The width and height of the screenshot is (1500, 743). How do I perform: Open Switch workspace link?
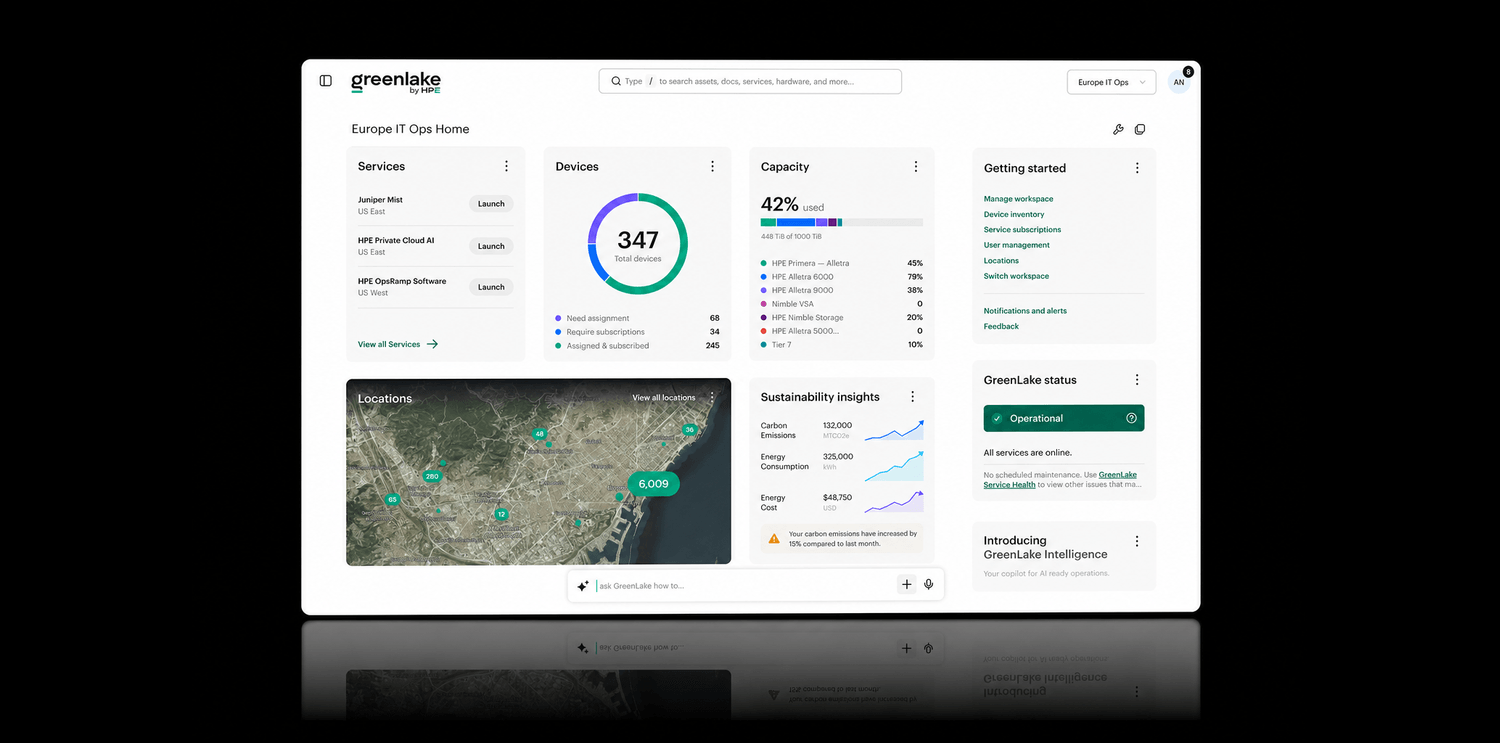1016,276
